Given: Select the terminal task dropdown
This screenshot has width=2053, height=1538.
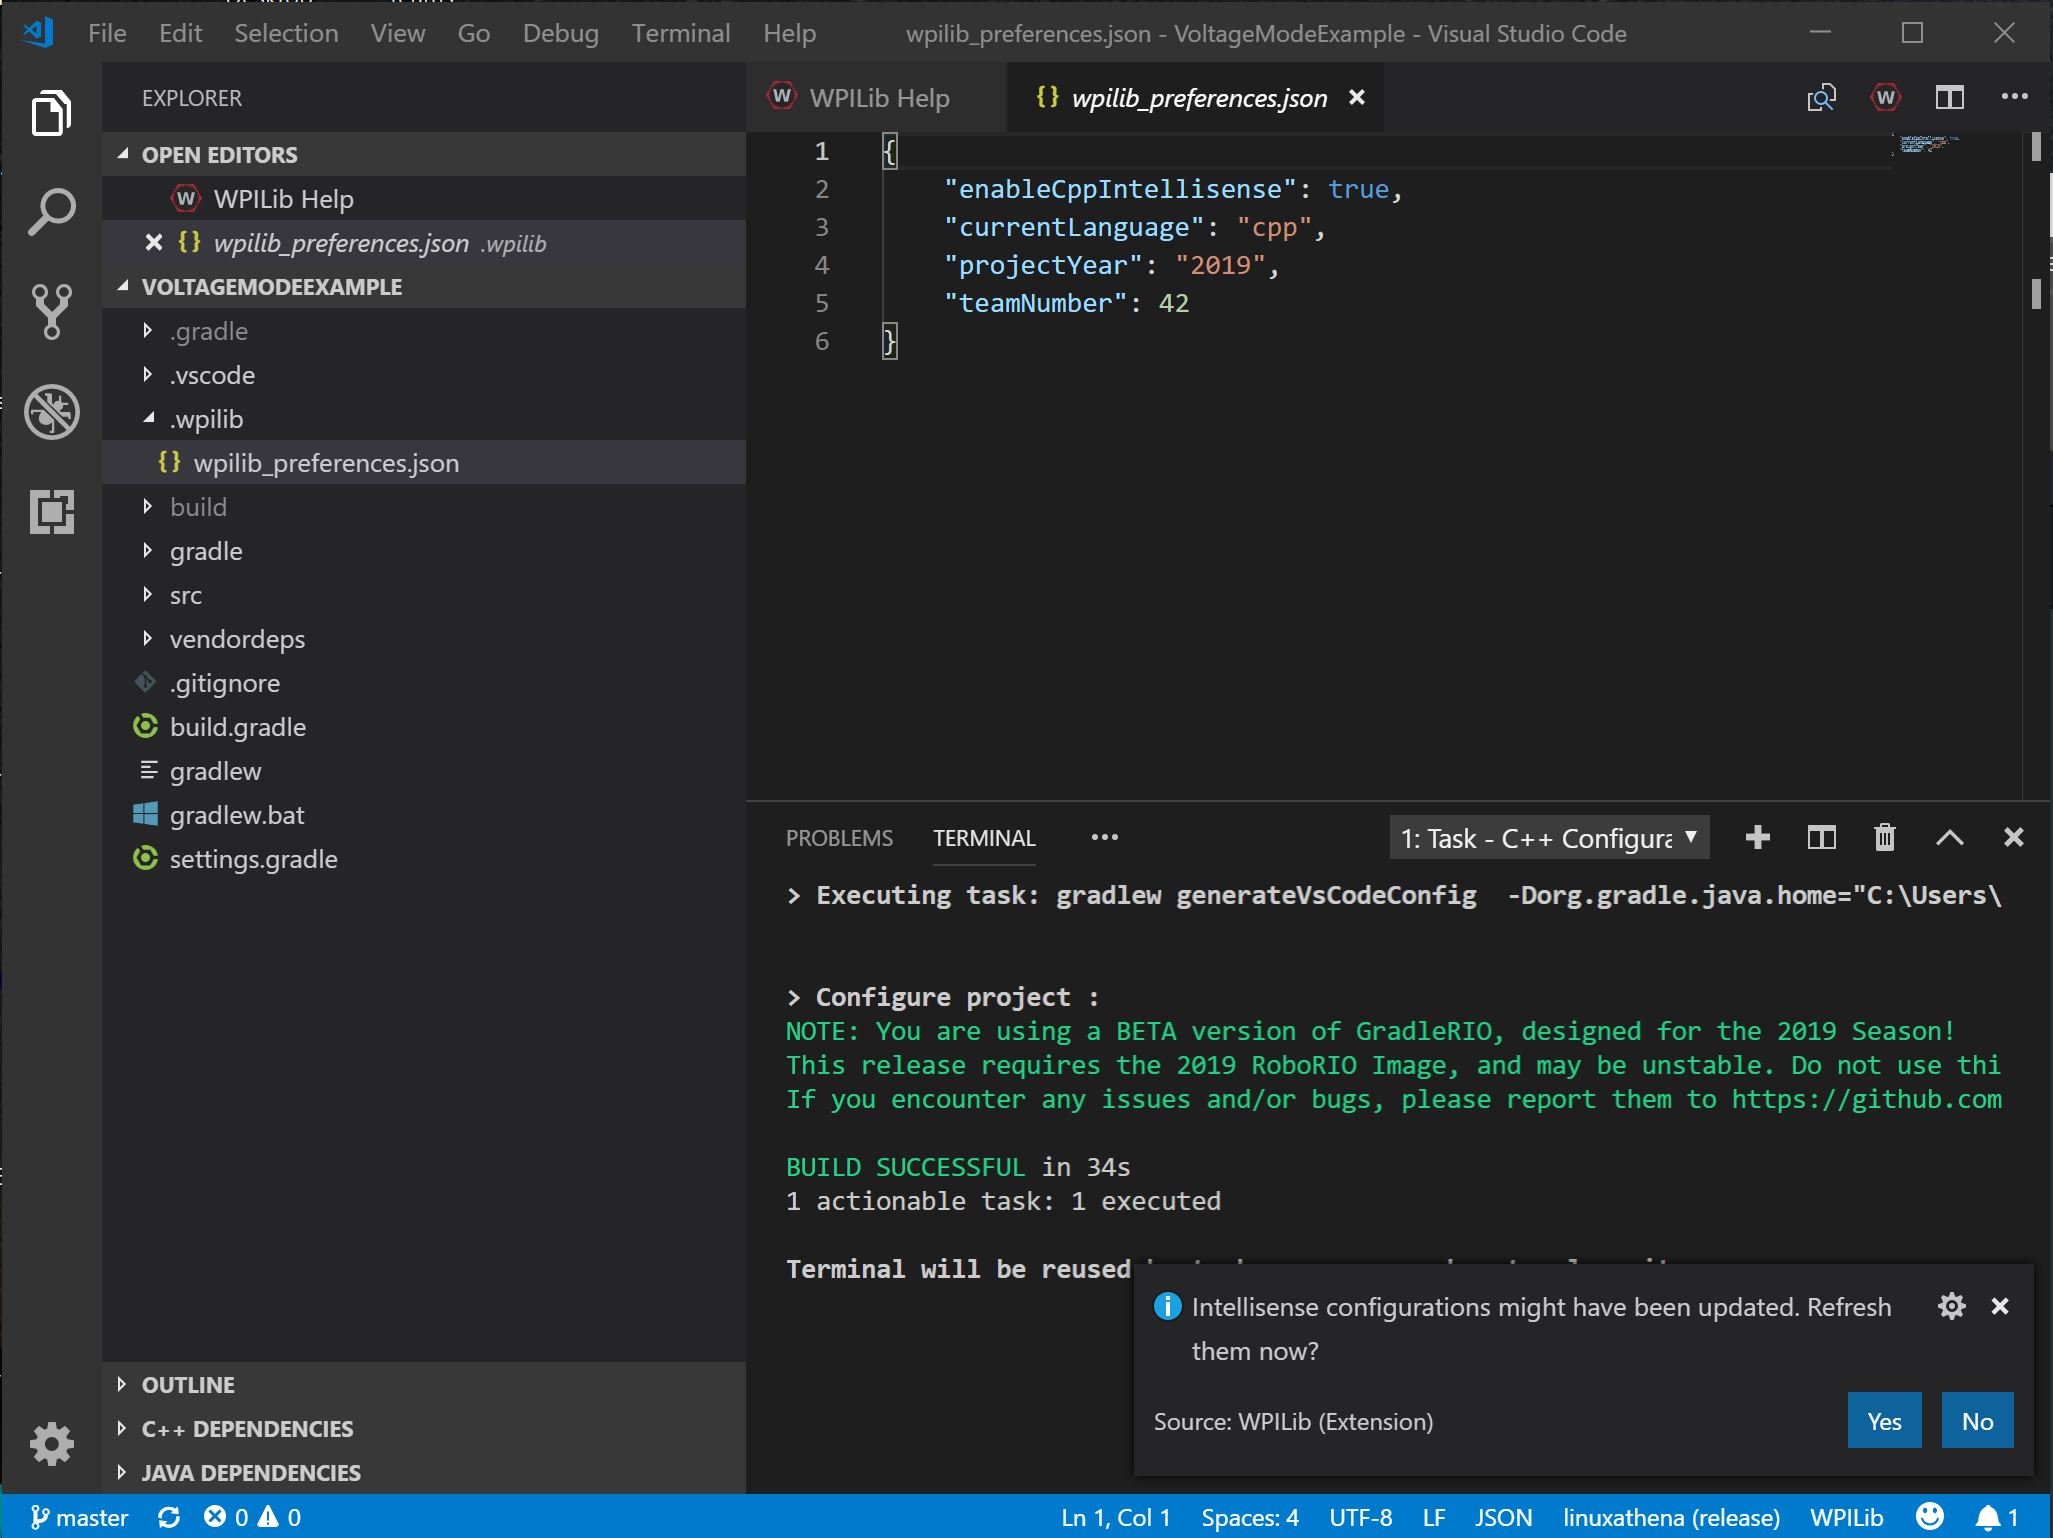Looking at the screenshot, I should point(1549,838).
